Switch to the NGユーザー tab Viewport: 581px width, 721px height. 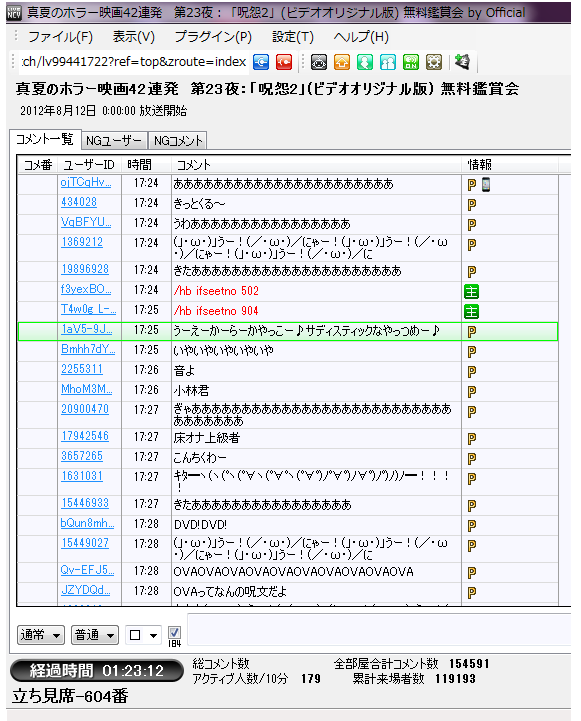click(x=114, y=141)
